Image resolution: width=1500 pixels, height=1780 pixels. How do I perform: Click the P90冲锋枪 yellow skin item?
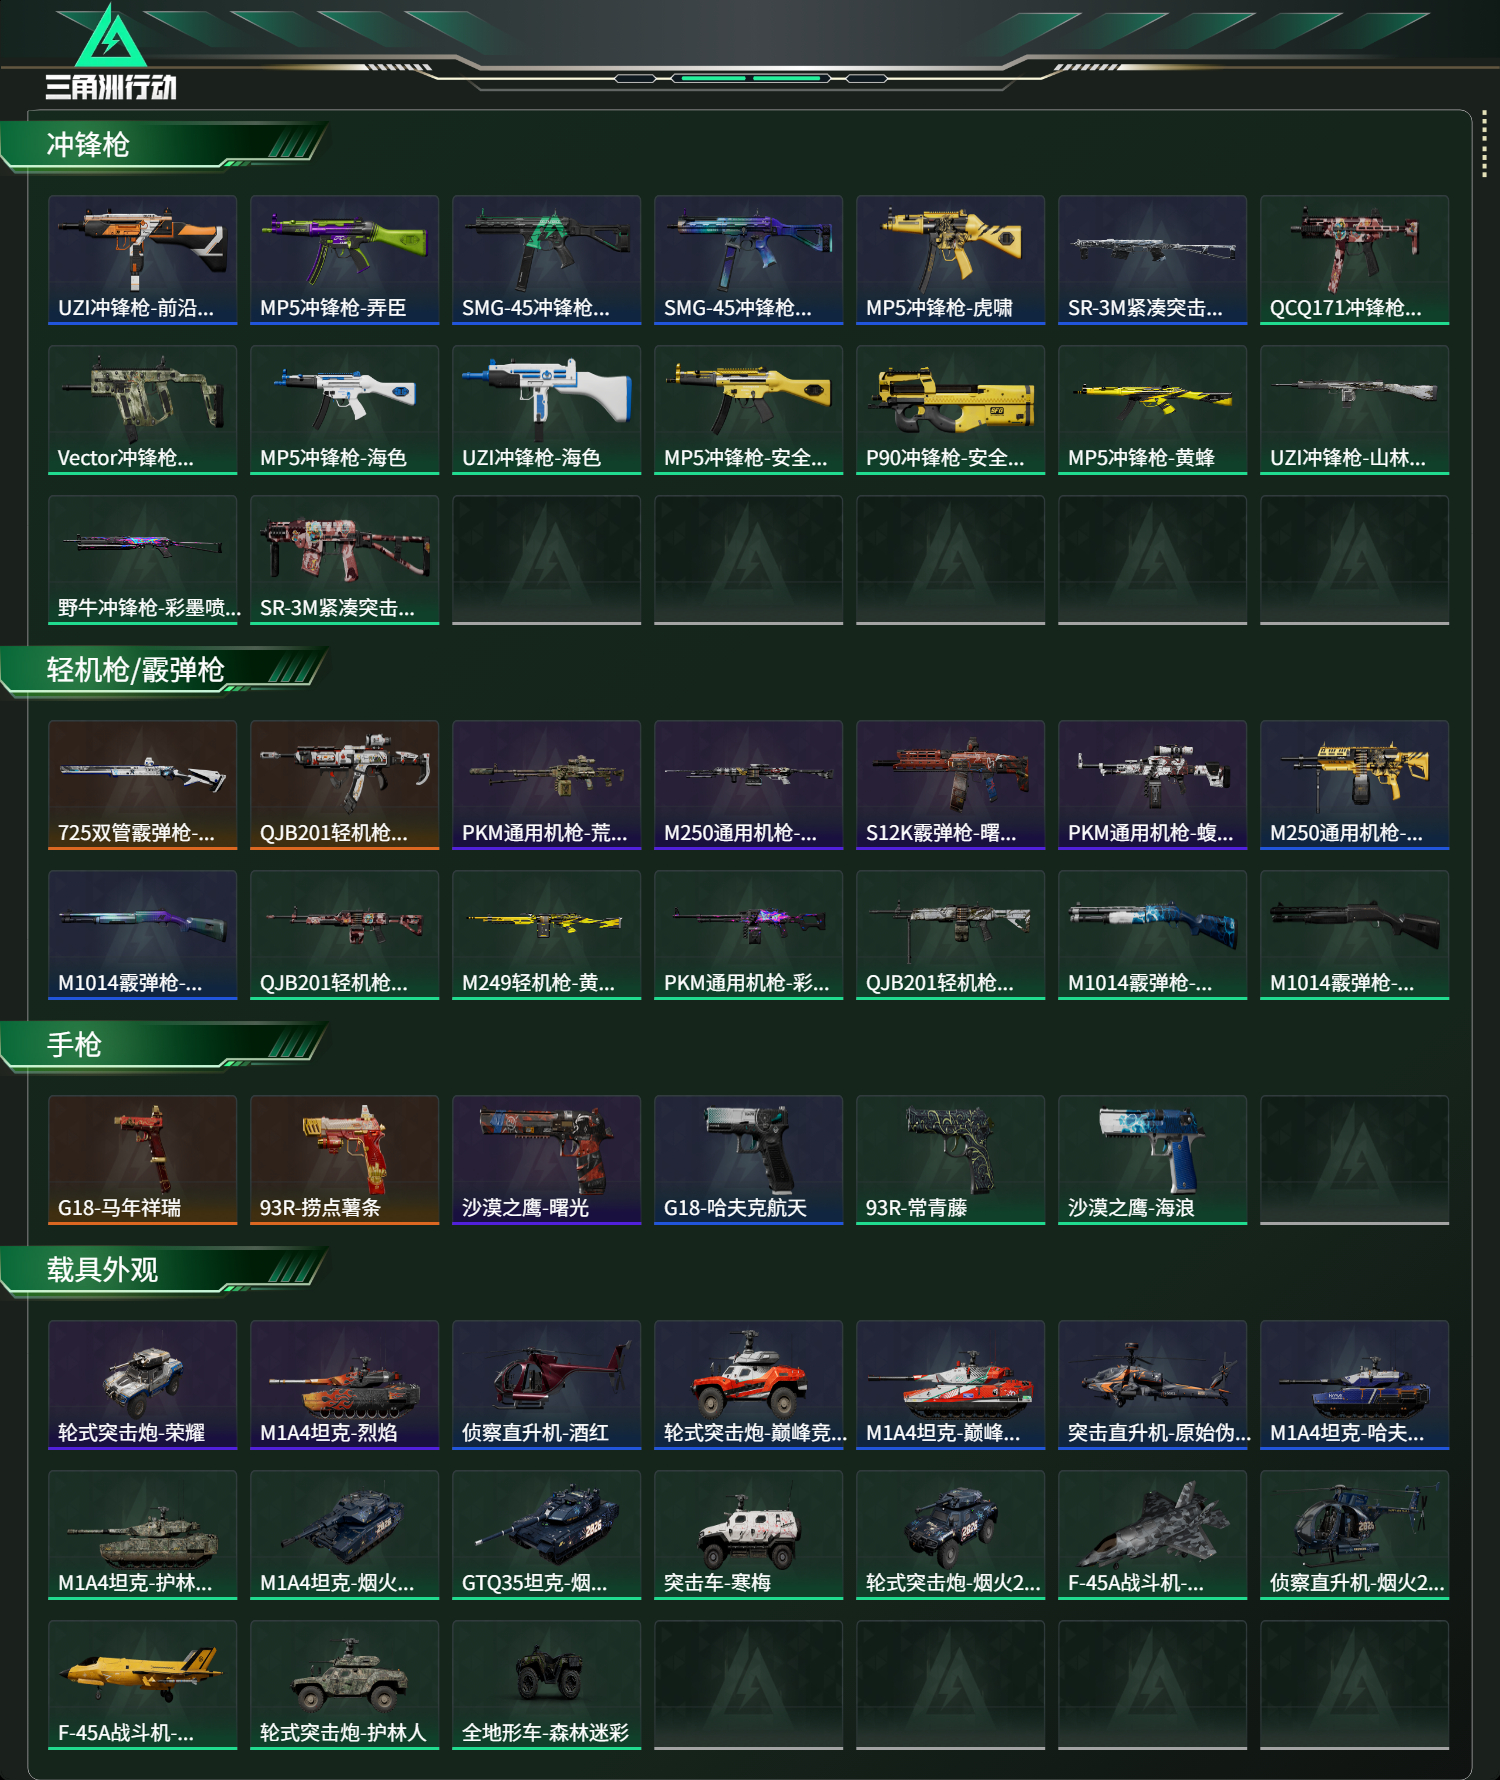click(x=950, y=410)
